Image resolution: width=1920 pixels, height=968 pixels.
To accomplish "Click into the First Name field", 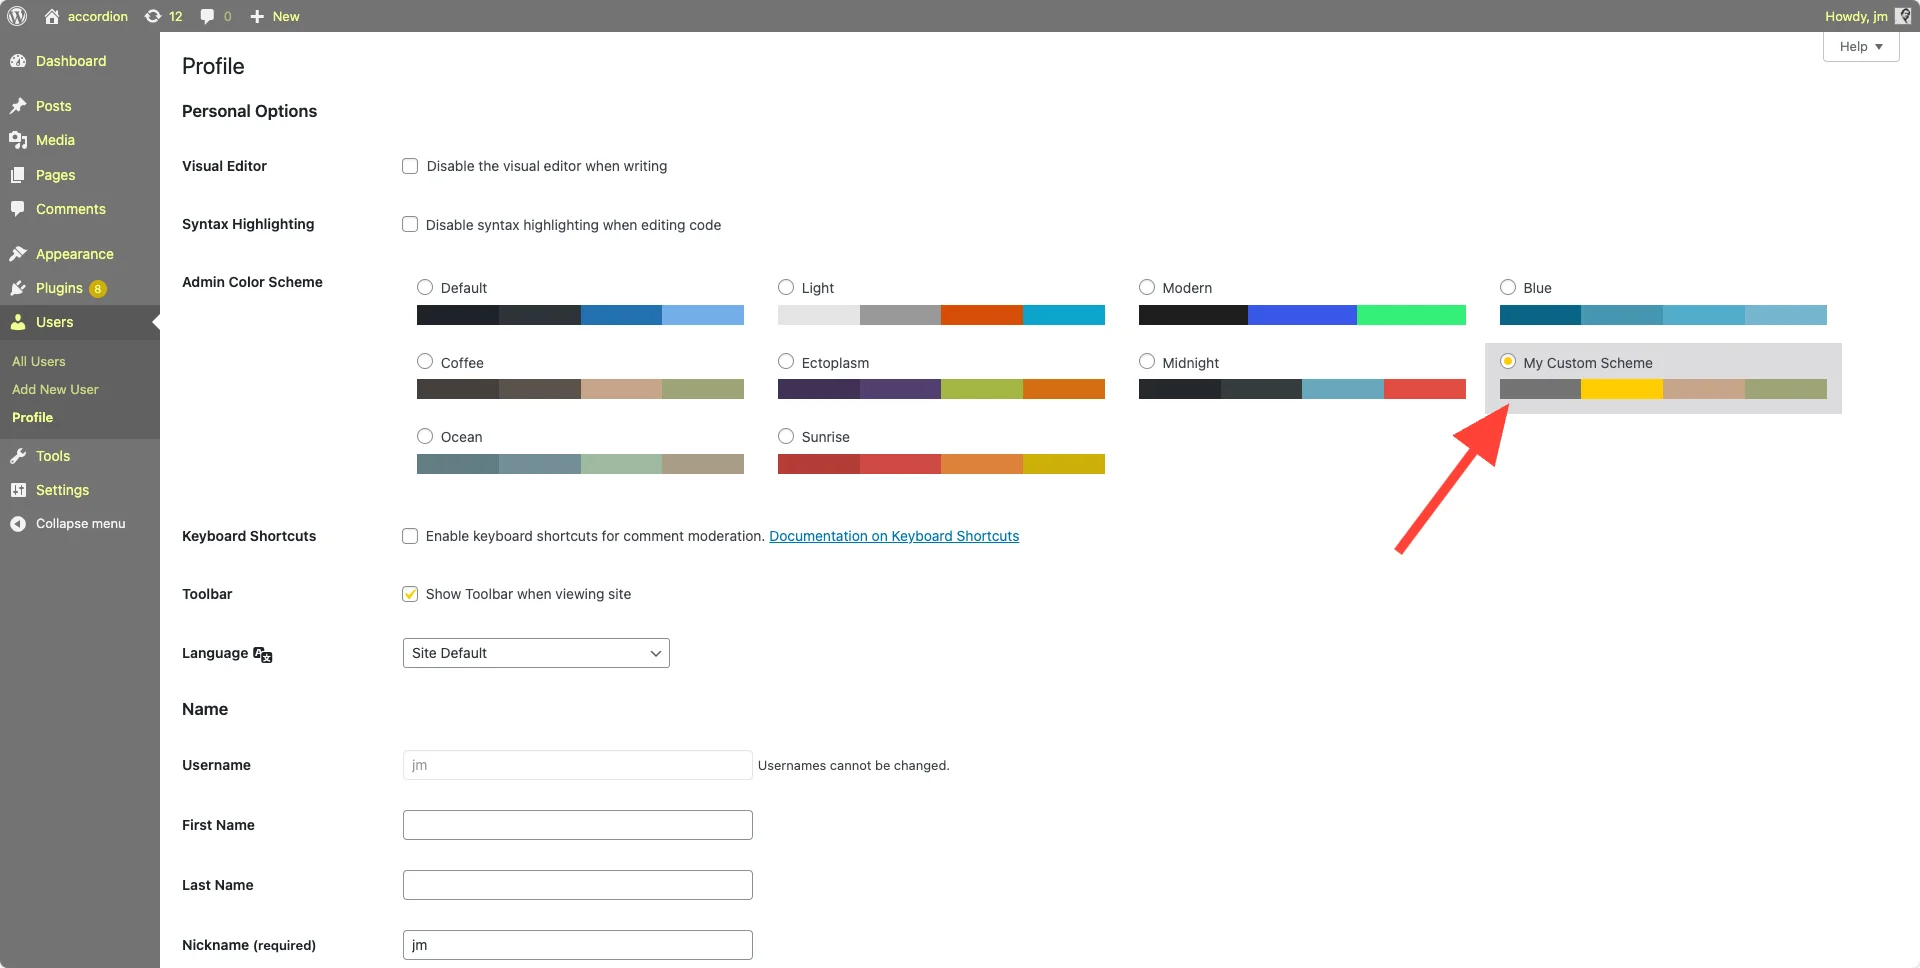I will tap(577, 825).
